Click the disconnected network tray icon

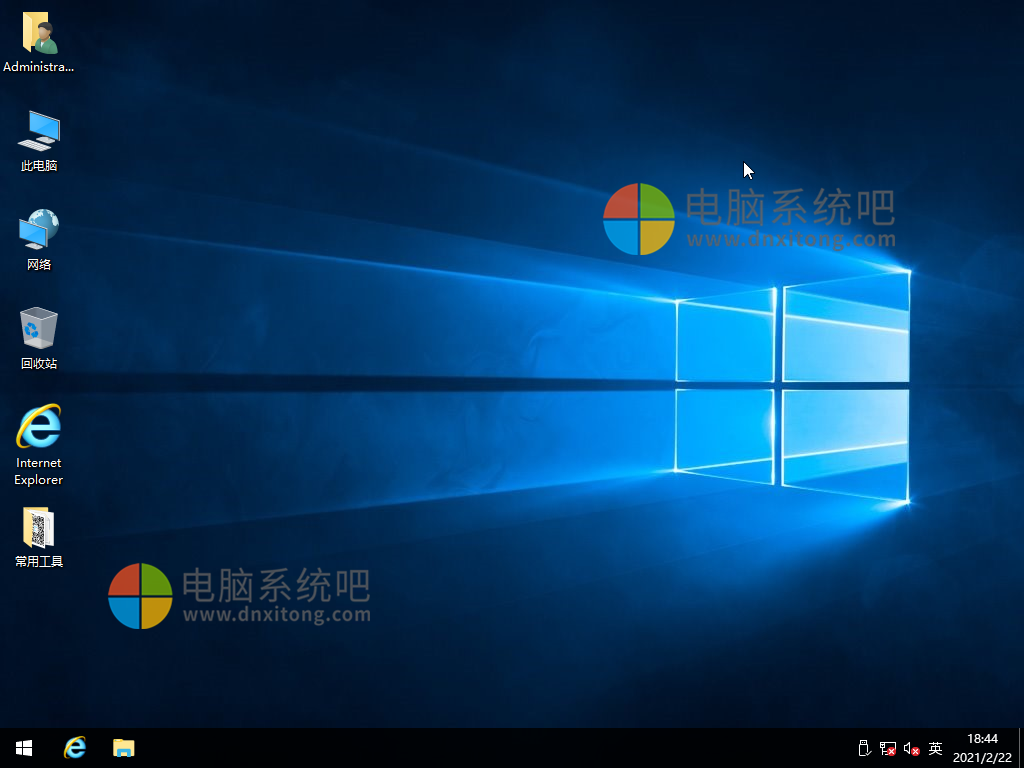click(886, 747)
